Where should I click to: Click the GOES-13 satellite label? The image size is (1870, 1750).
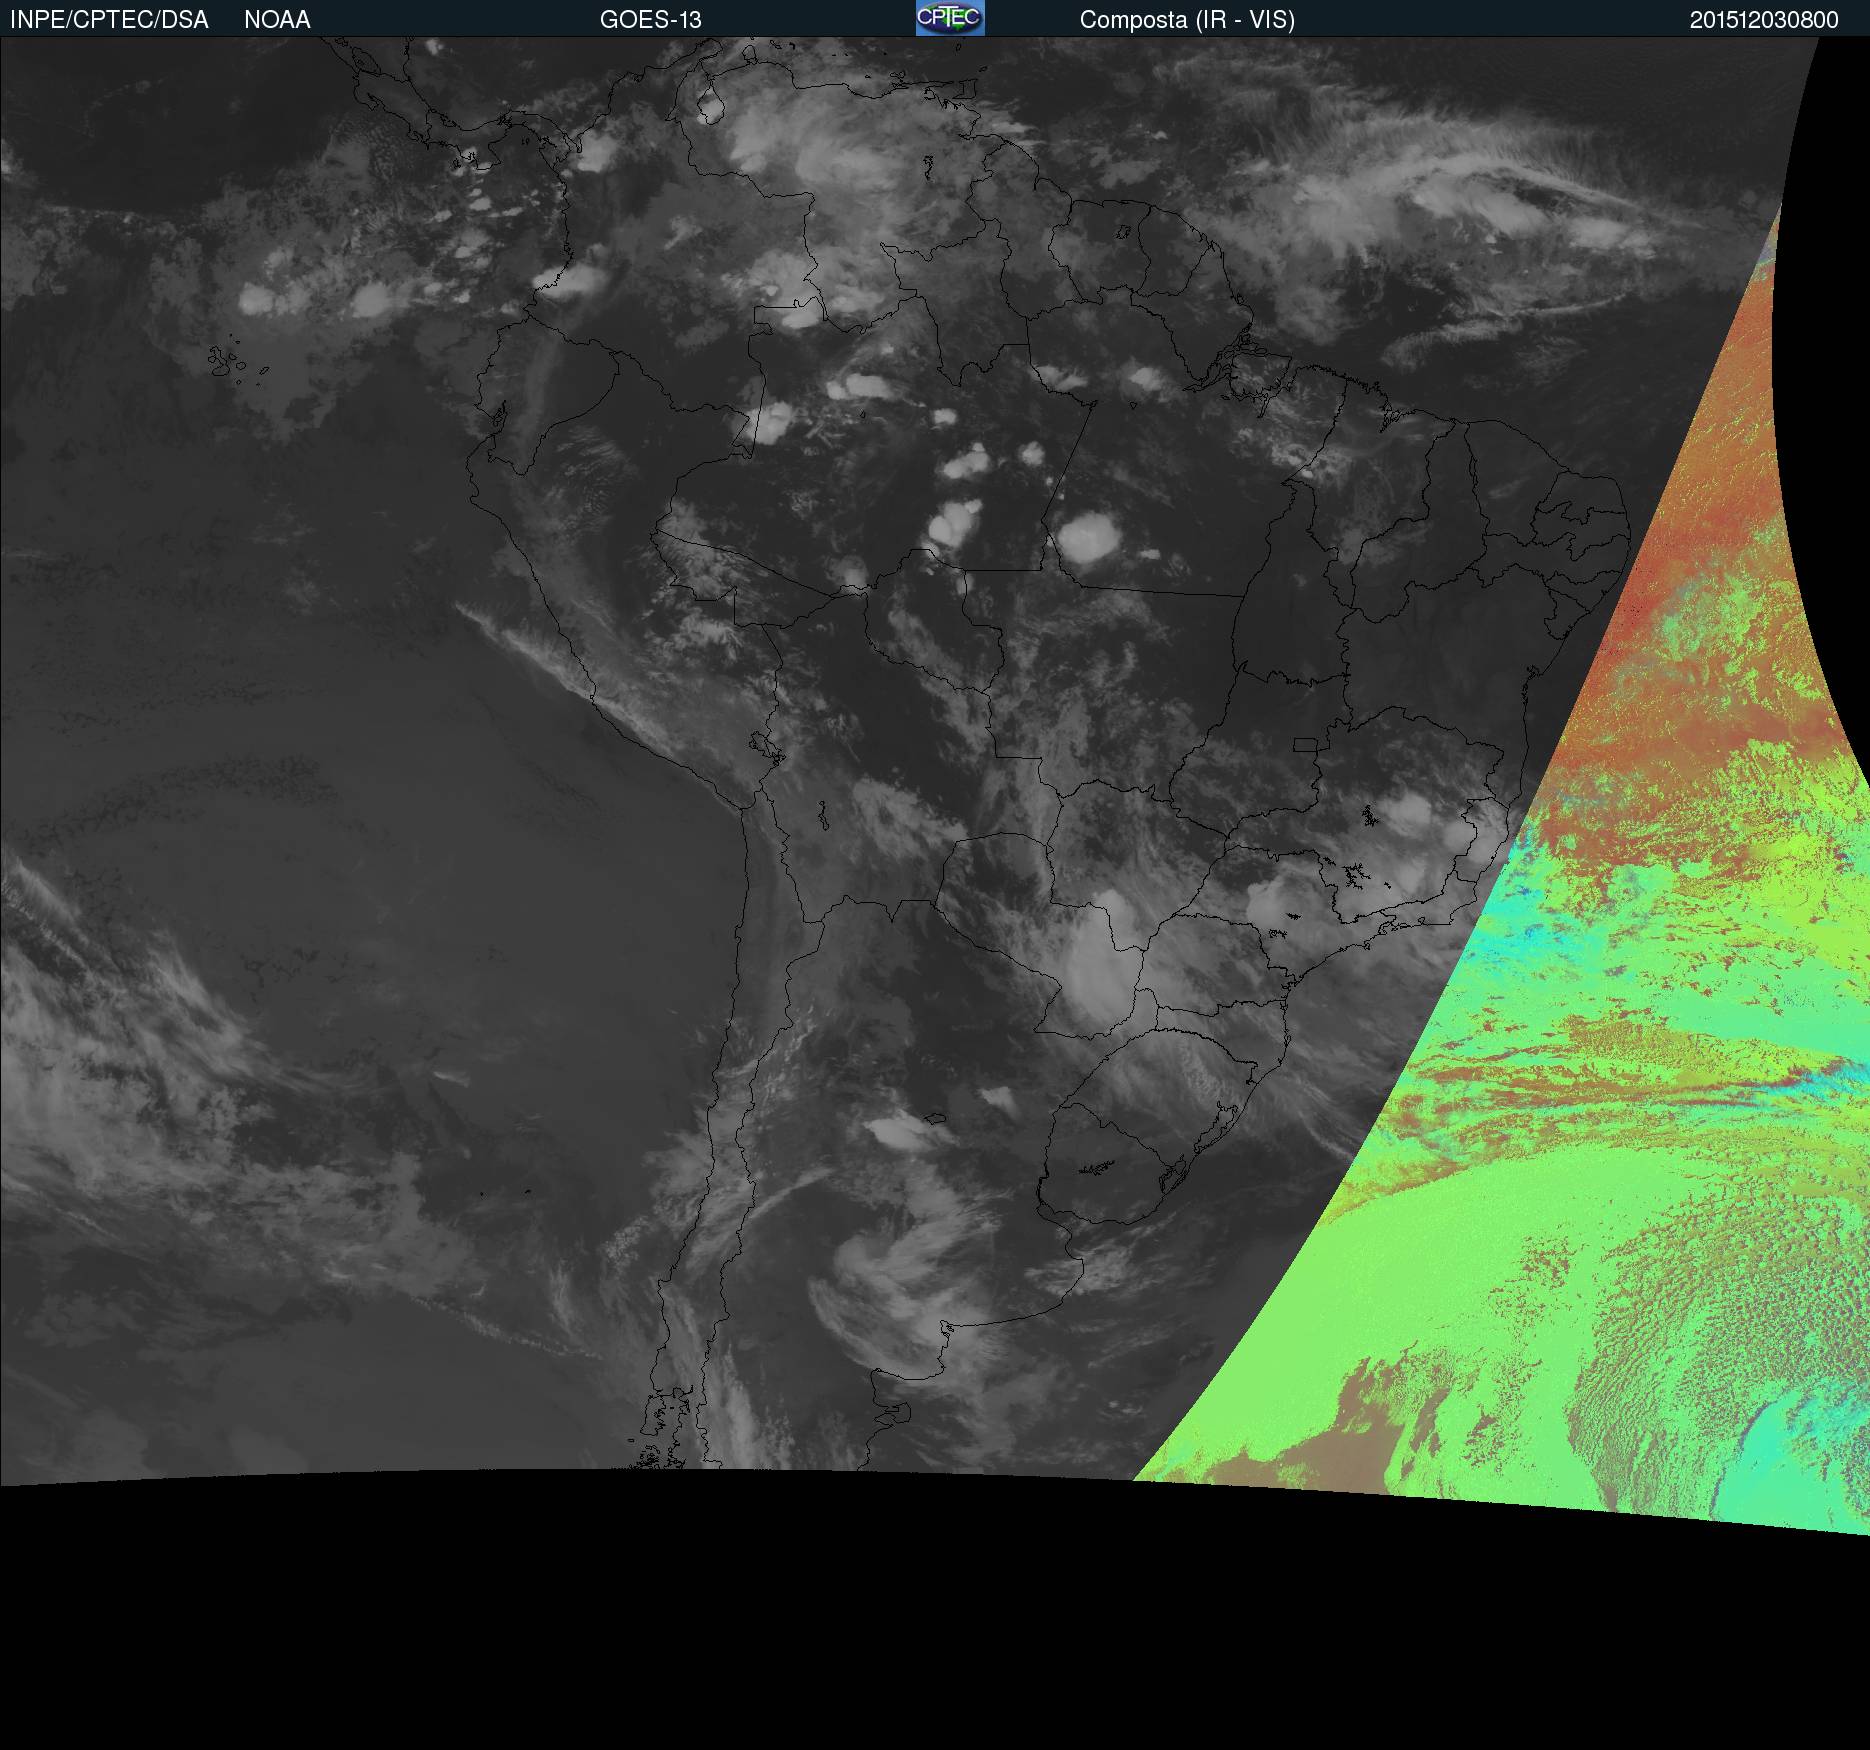coord(650,20)
